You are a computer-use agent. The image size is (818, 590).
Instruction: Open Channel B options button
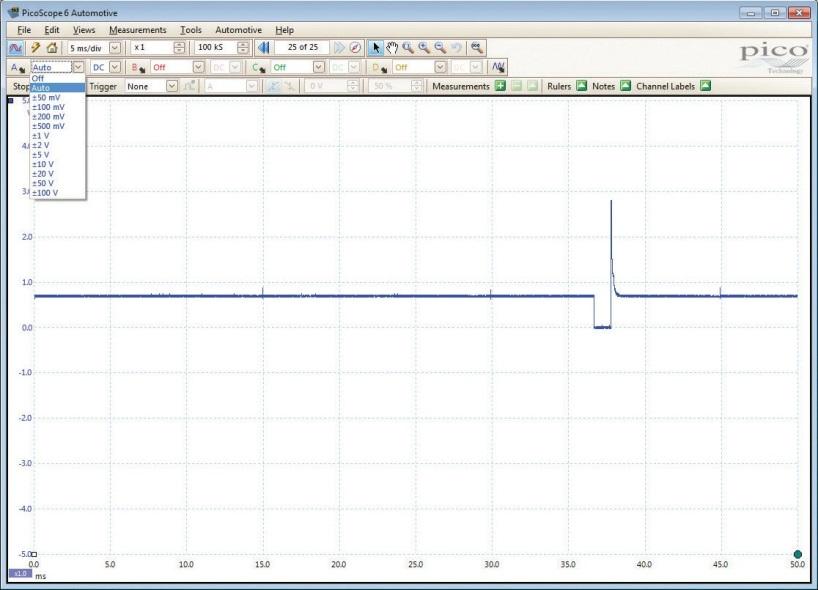point(138,67)
